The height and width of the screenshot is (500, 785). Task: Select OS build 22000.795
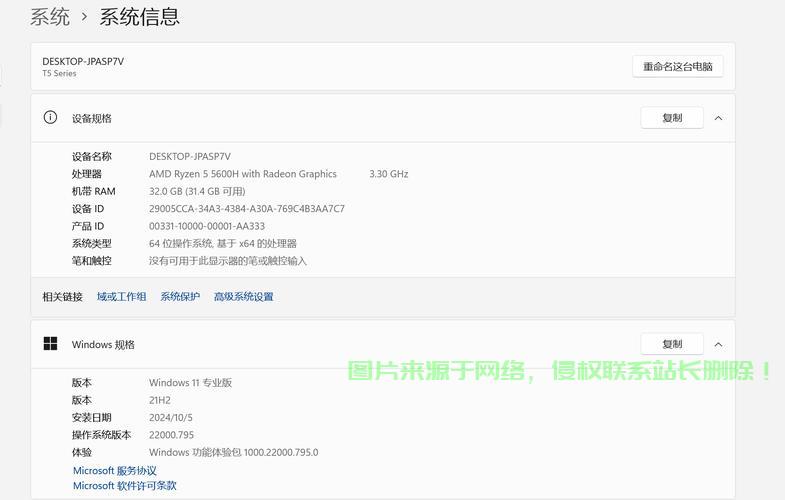pyautogui.click(x=171, y=435)
